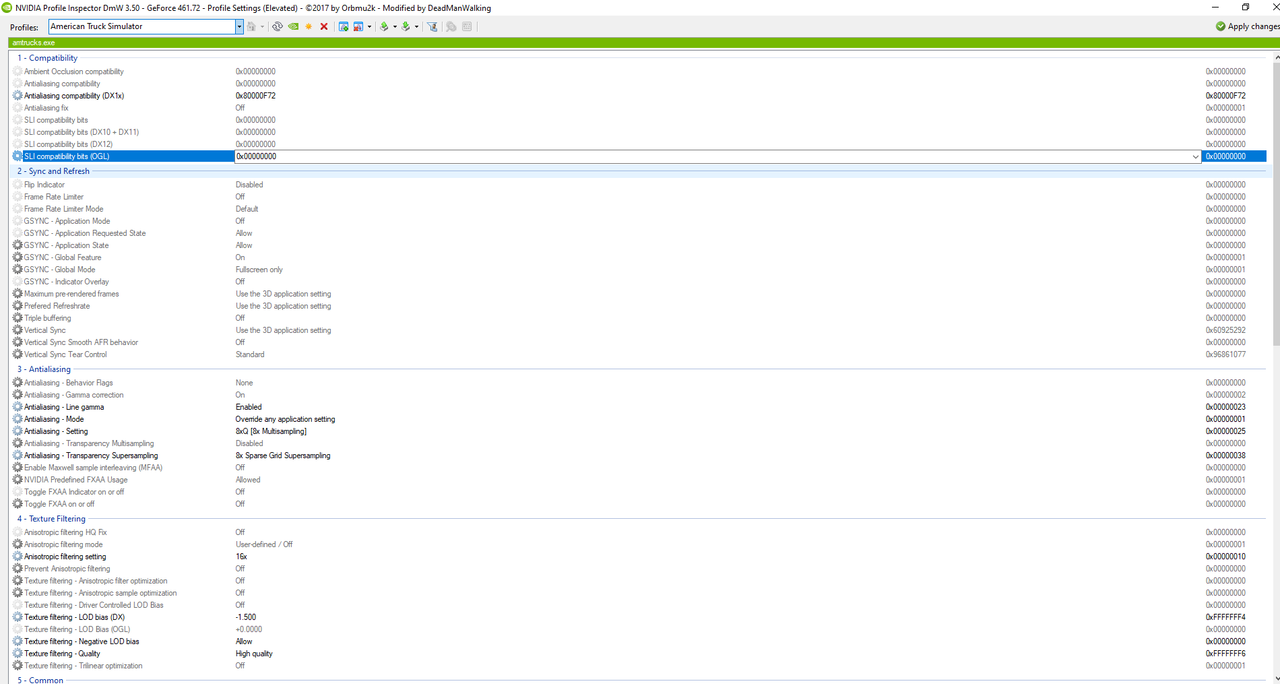Click gear icon beside Antialiasing - Transparency Supersampling
The image size is (1280, 684).
pyautogui.click(x=17, y=455)
